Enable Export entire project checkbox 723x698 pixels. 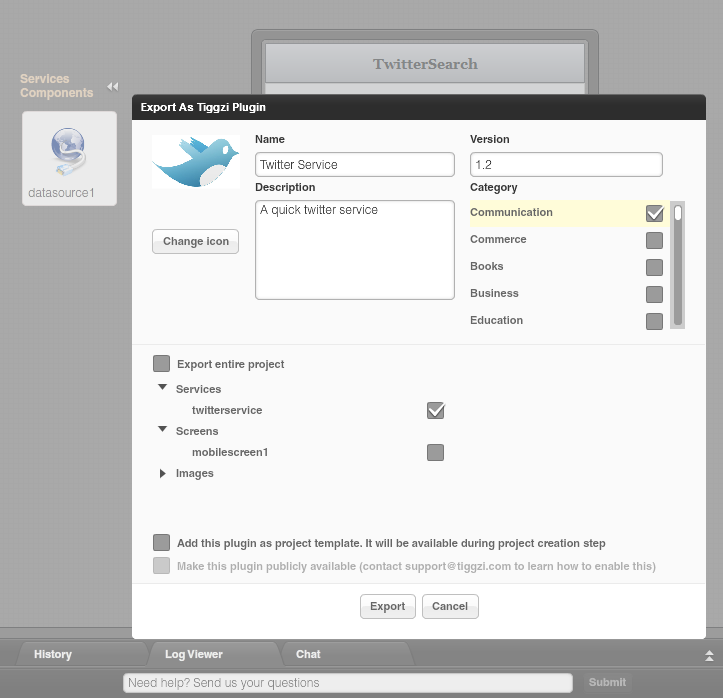[161, 363]
